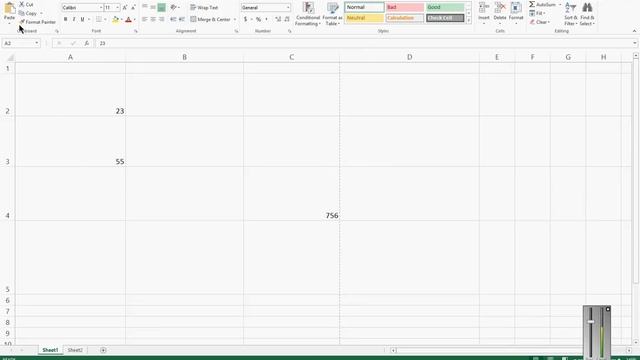640x360 pixels.
Task: Apply the red font color
Action: (129, 19)
